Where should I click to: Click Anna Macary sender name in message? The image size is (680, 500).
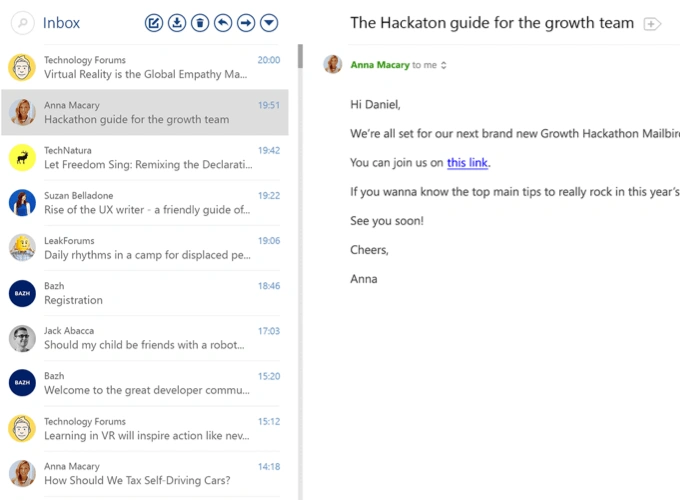pos(379,65)
